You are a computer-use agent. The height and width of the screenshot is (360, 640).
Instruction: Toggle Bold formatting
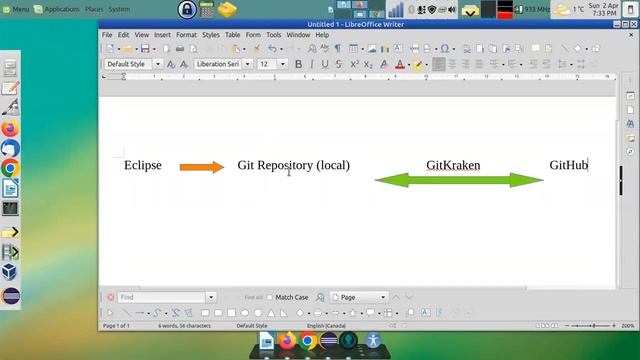click(298, 64)
